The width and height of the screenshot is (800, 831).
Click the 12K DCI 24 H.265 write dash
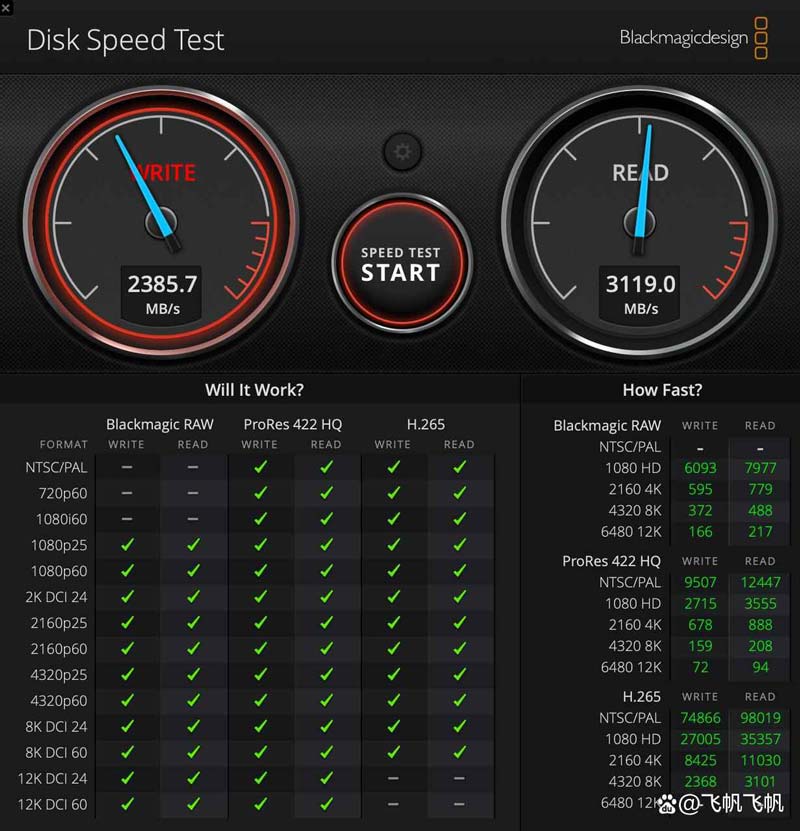pos(393,778)
